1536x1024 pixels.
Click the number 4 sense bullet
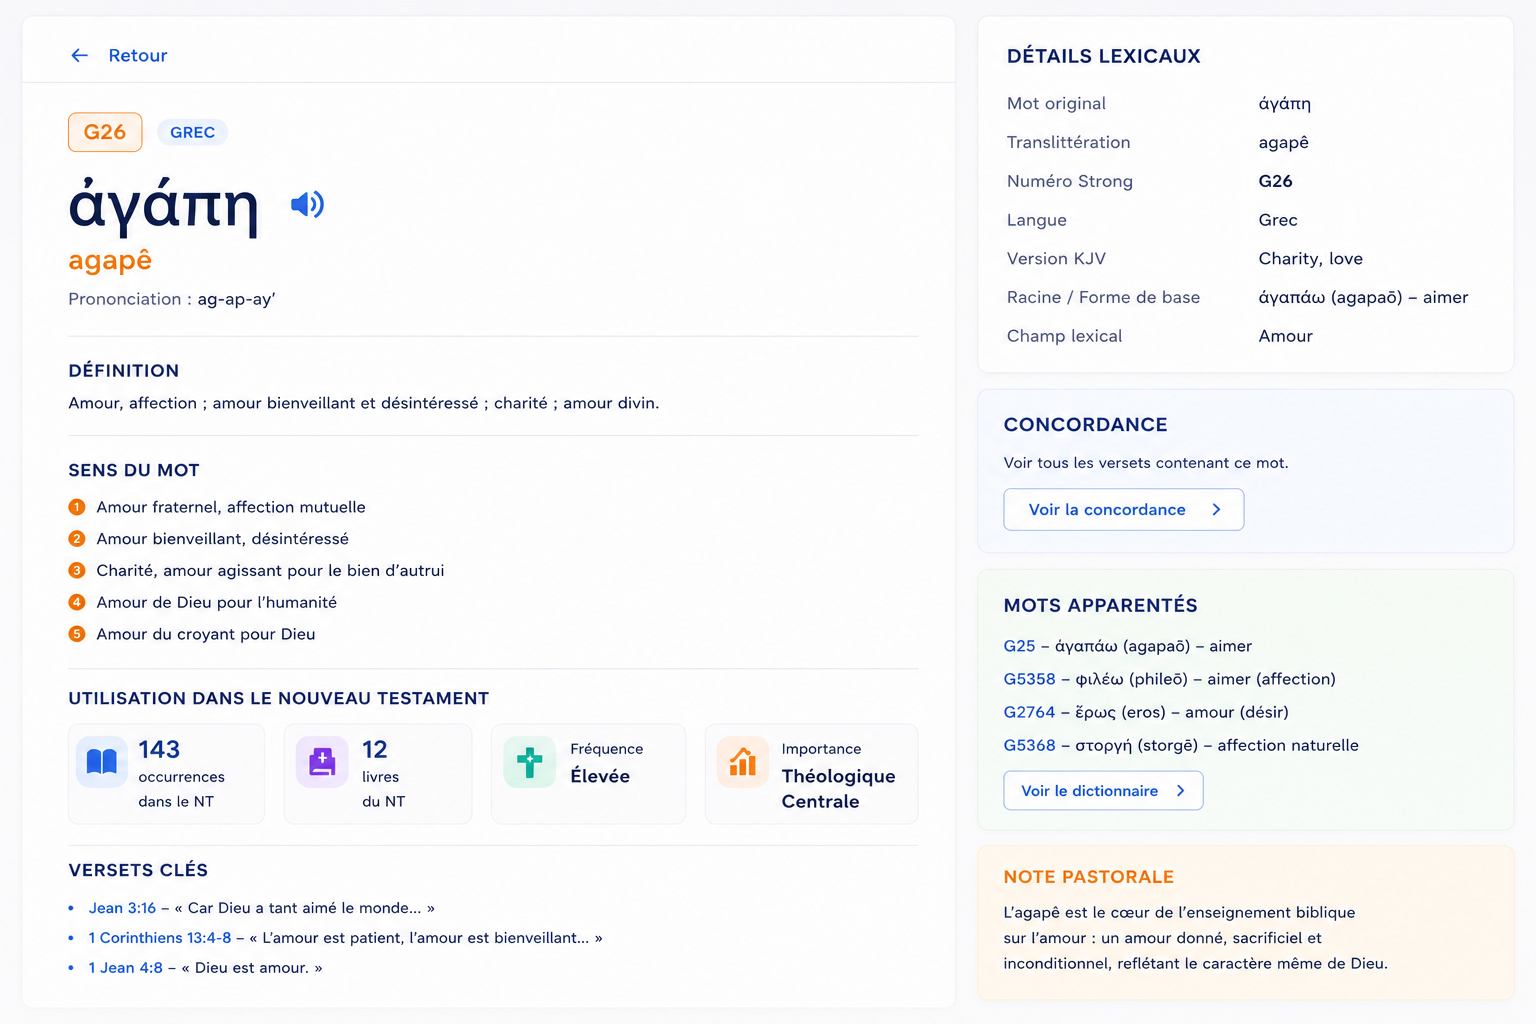(77, 602)
